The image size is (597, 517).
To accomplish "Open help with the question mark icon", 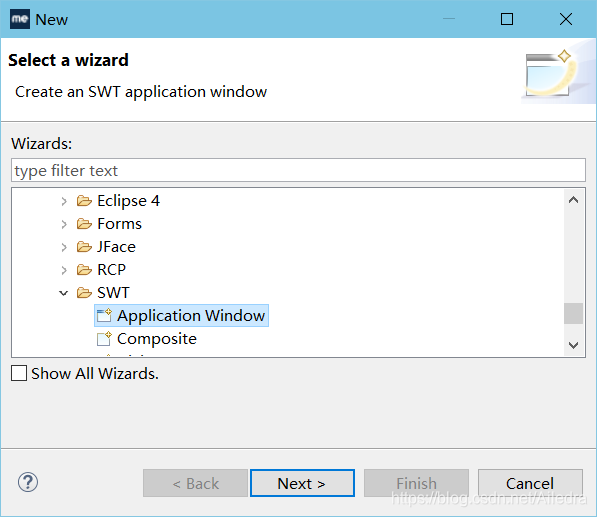I will click(28, 482).
